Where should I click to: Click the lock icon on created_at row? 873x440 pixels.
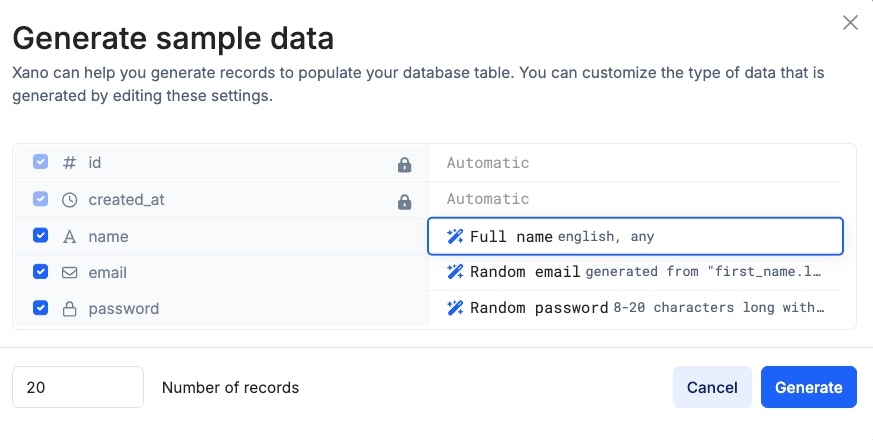pos(404,201)
